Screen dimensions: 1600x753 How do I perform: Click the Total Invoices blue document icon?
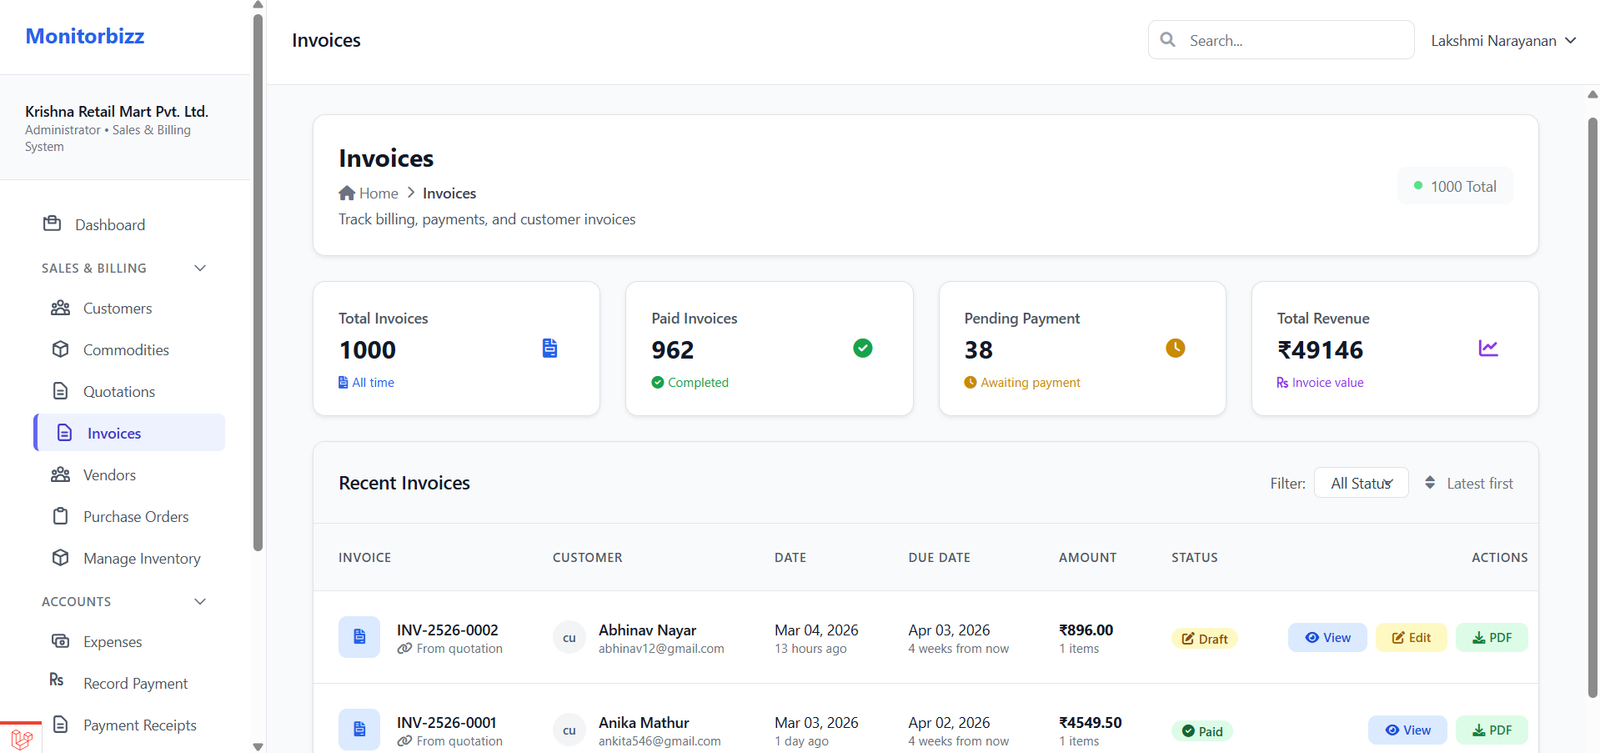tap(550, 348)
